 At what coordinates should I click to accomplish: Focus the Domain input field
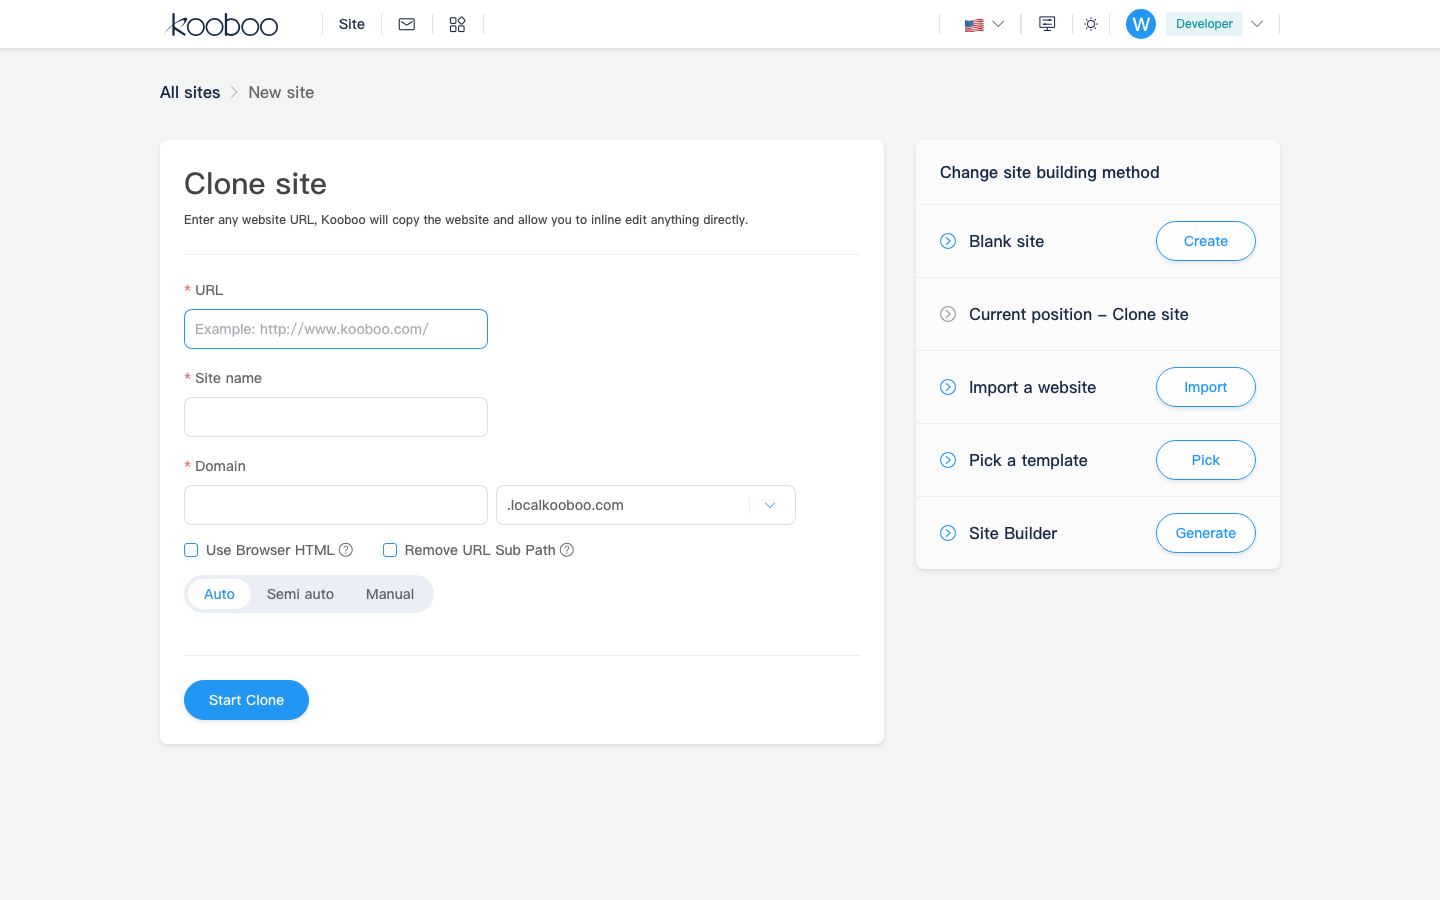(336, 505)
